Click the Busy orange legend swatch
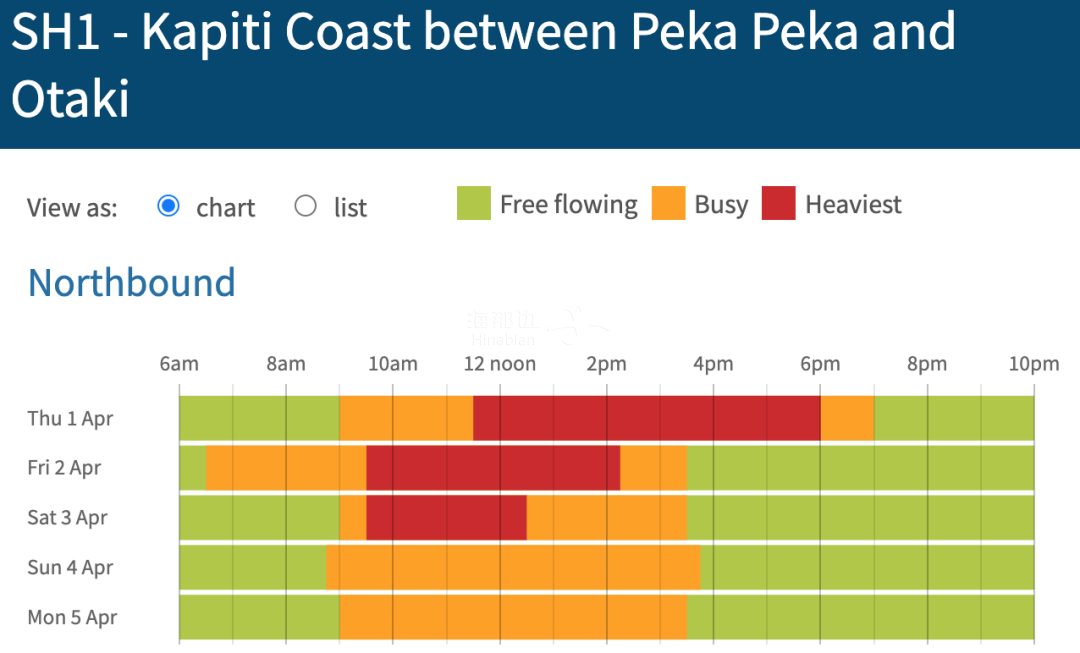 (x=668, y=203)
